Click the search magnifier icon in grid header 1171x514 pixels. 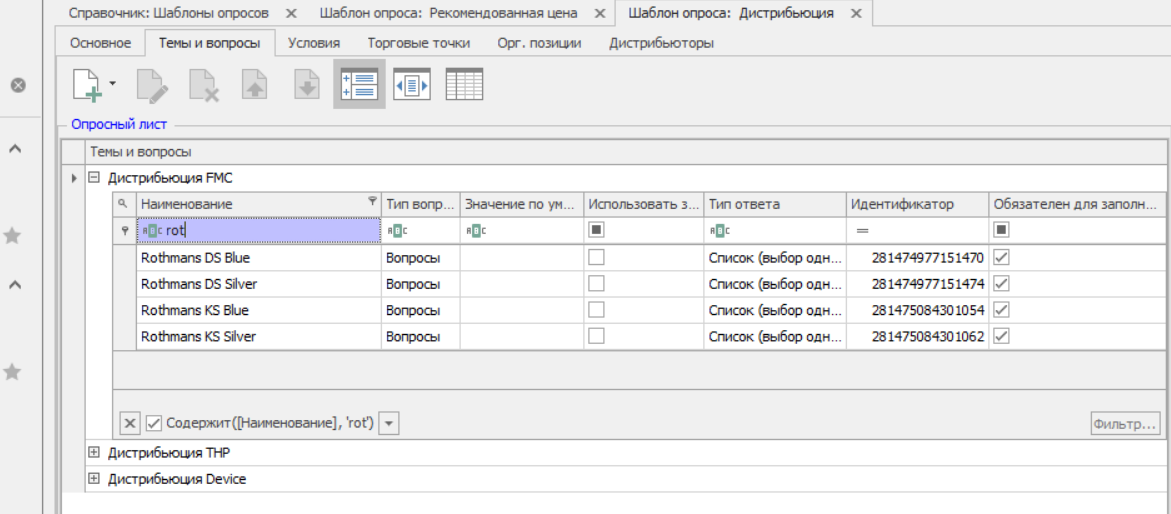(x=124, y=203)
